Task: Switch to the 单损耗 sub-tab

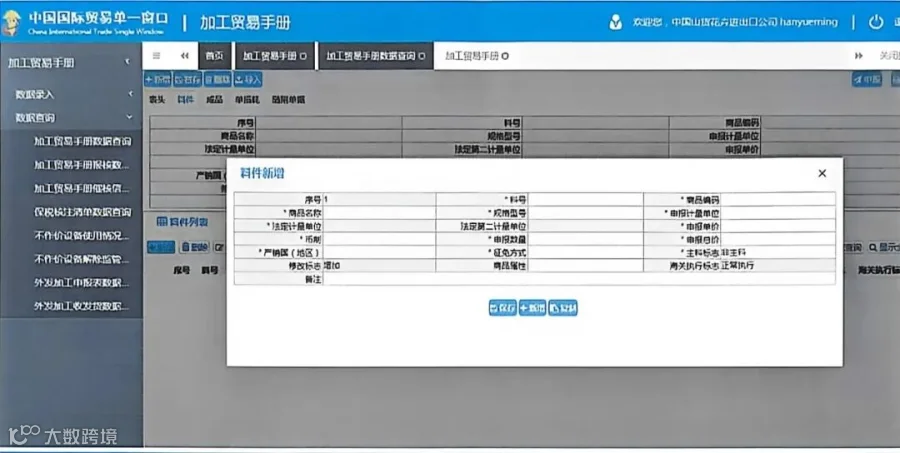Action: (247, 100)
